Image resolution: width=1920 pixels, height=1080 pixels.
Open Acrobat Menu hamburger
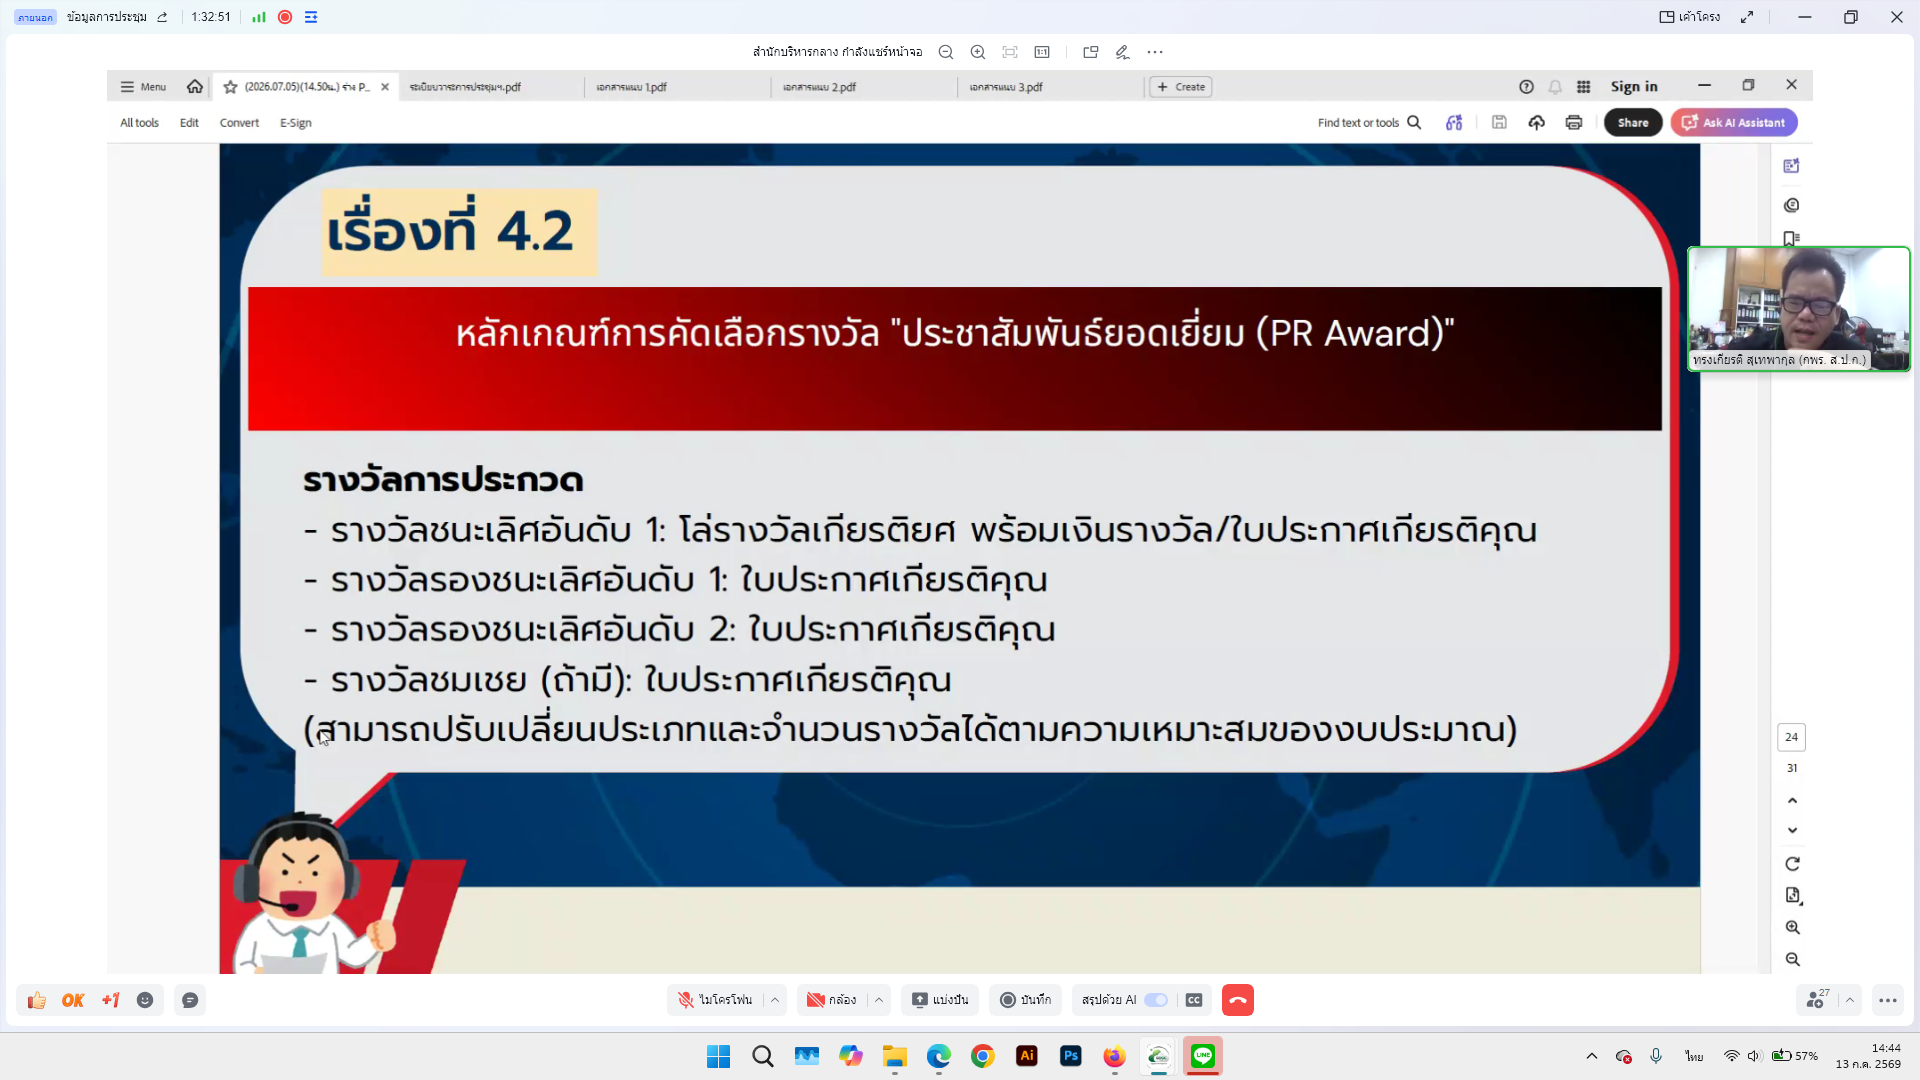143,87
